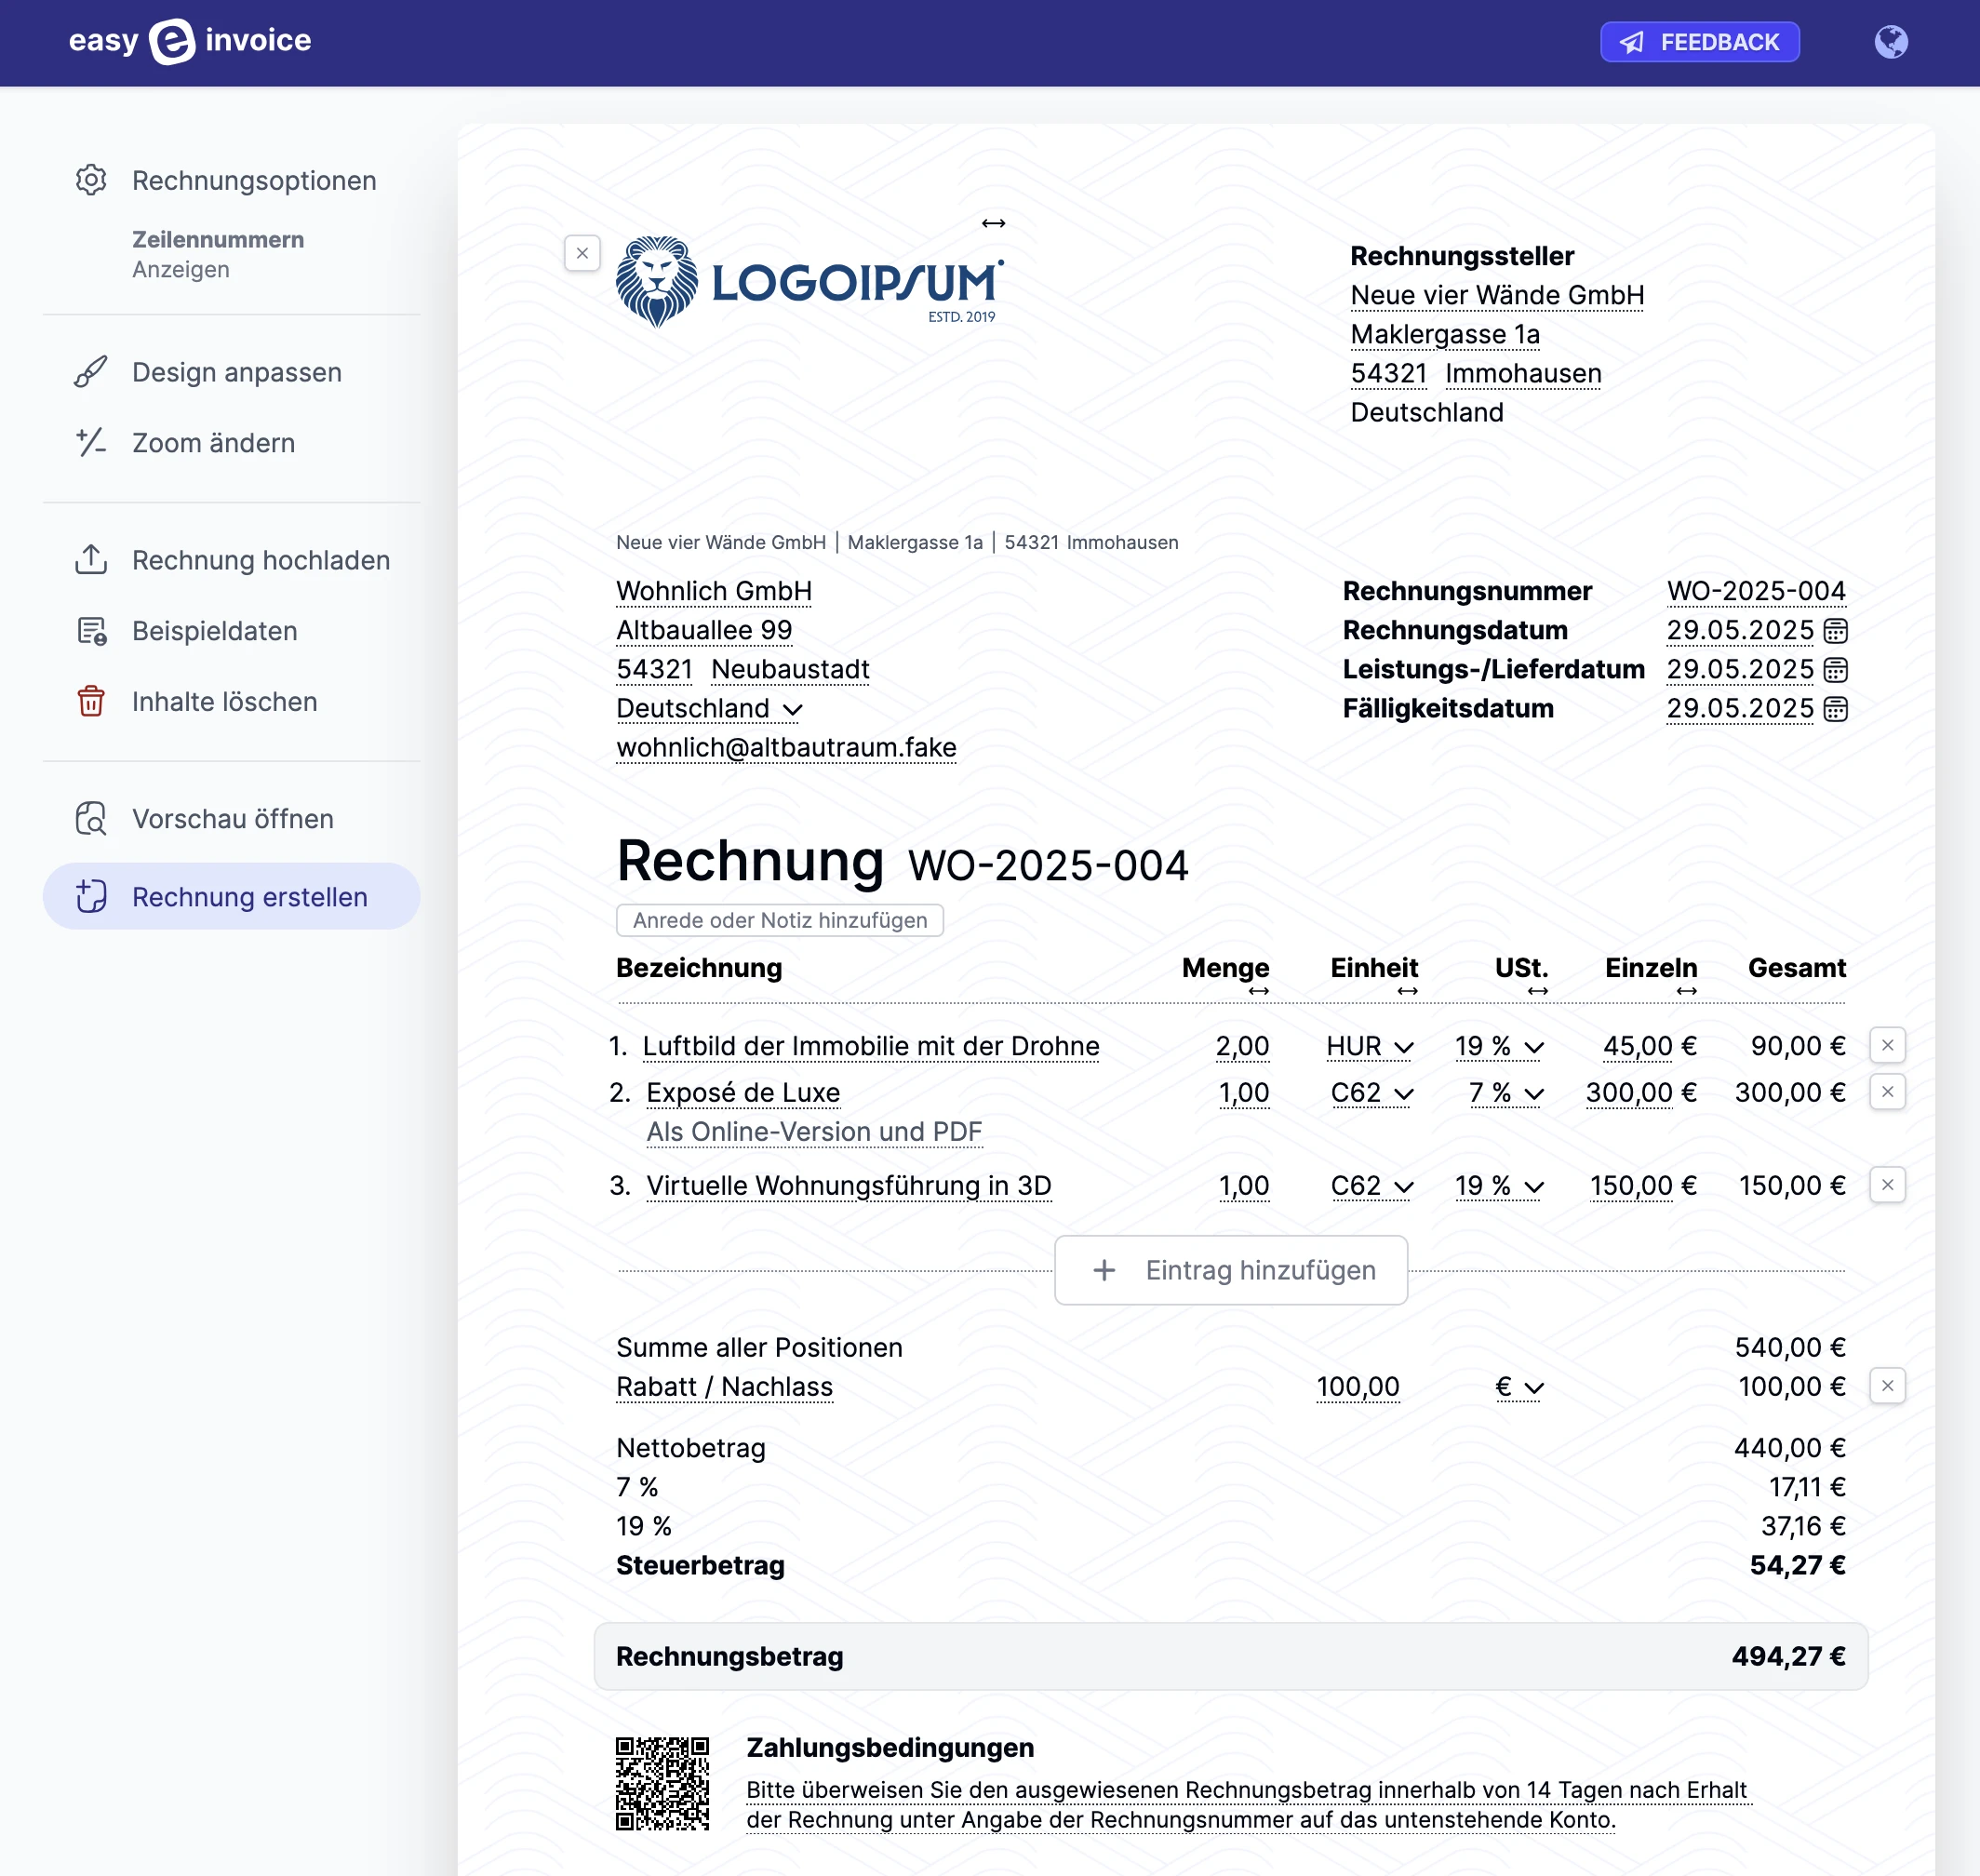Click Anrede oder Notiz hinzufügen
Screen dimensions: 1980x1876
(x=779, y=920)
